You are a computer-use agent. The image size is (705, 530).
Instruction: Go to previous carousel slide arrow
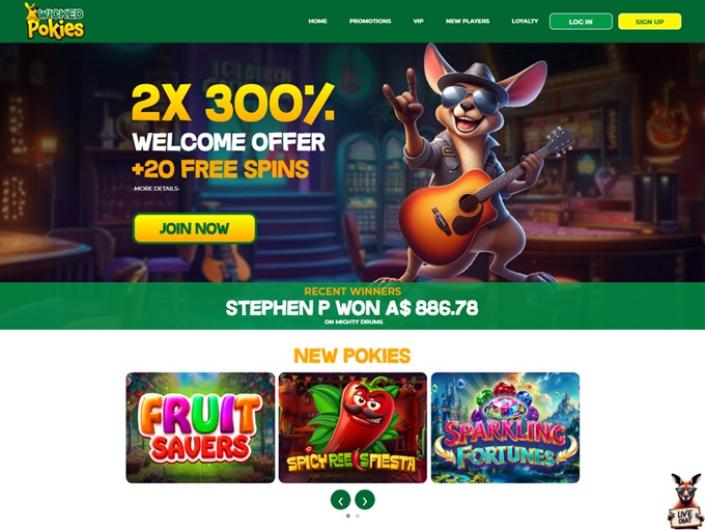coord(340,500)
